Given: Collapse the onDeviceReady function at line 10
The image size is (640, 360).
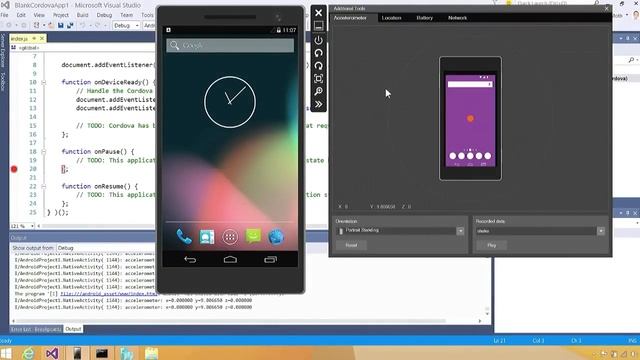Looking at the screenshot, I should [44, 82].
